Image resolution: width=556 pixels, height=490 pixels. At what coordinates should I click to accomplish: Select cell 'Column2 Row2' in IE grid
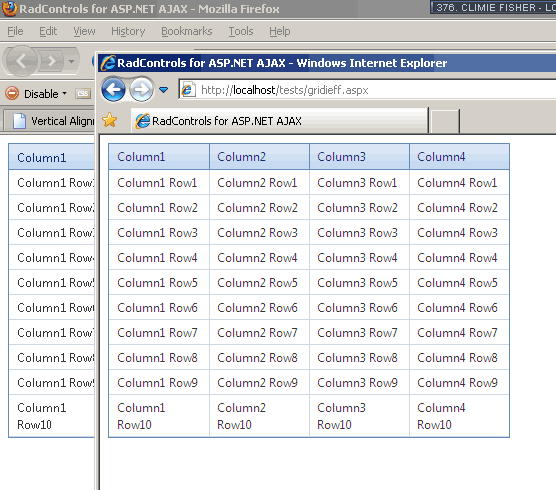coord(259,207)
